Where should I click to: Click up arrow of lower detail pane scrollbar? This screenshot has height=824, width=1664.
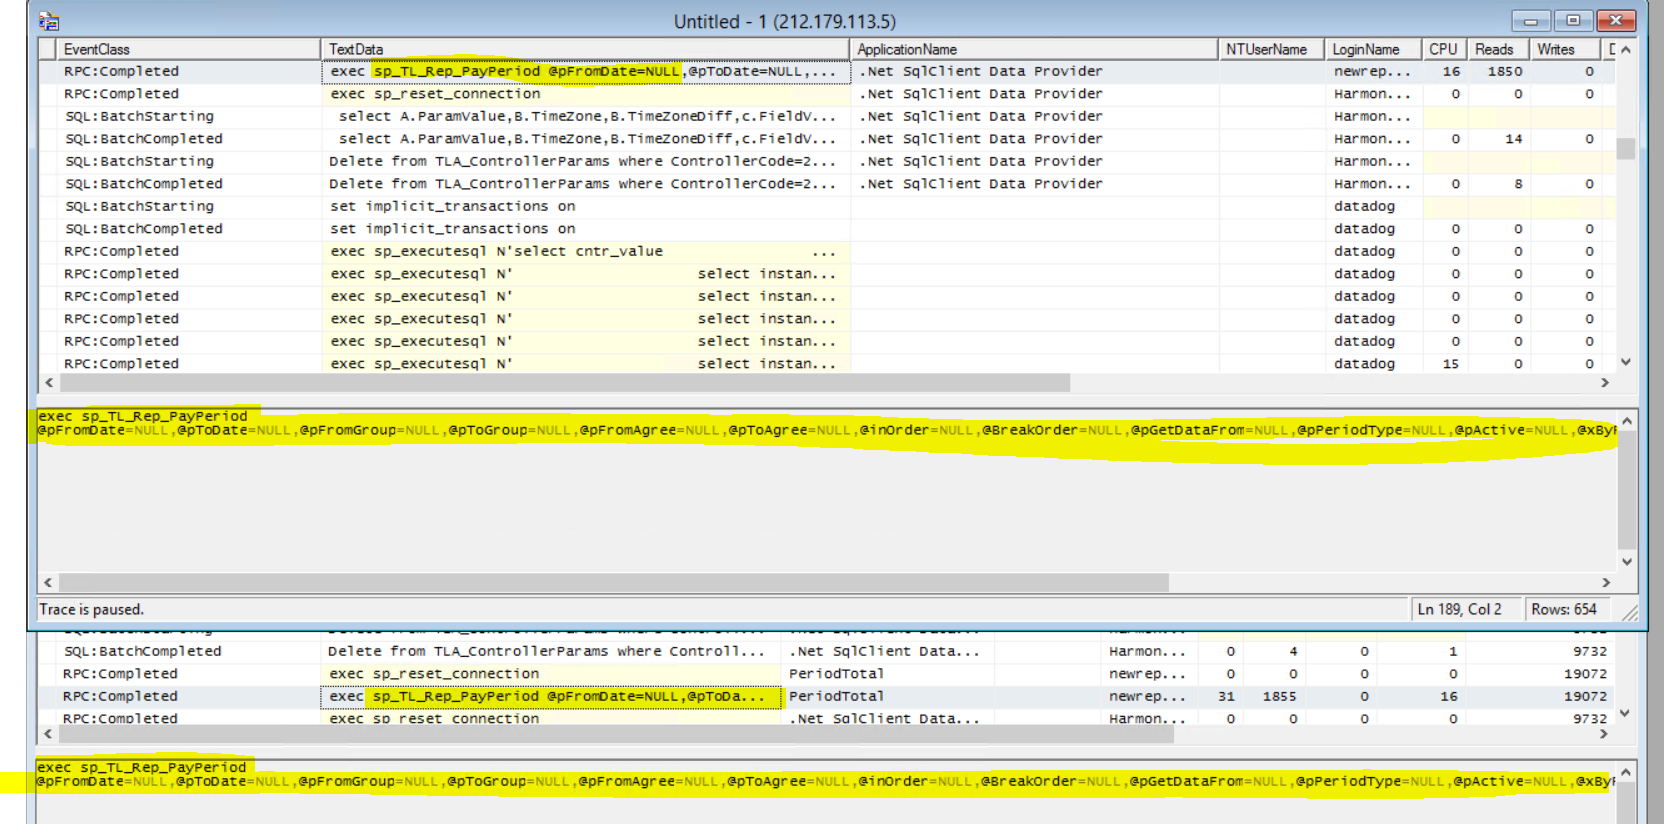point(1626,773)
